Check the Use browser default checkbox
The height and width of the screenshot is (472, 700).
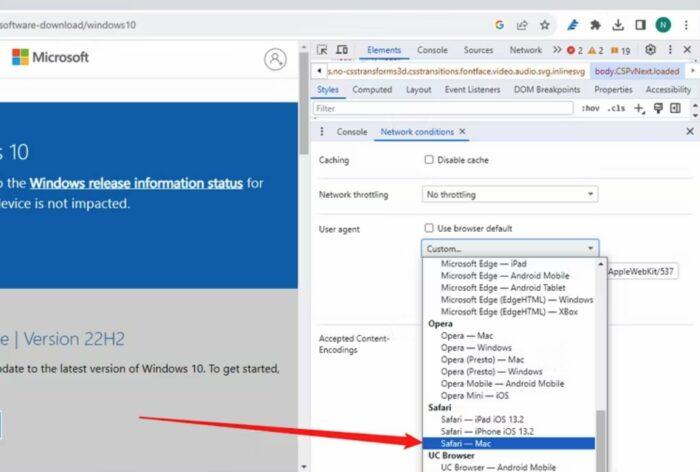pos(429,229)
